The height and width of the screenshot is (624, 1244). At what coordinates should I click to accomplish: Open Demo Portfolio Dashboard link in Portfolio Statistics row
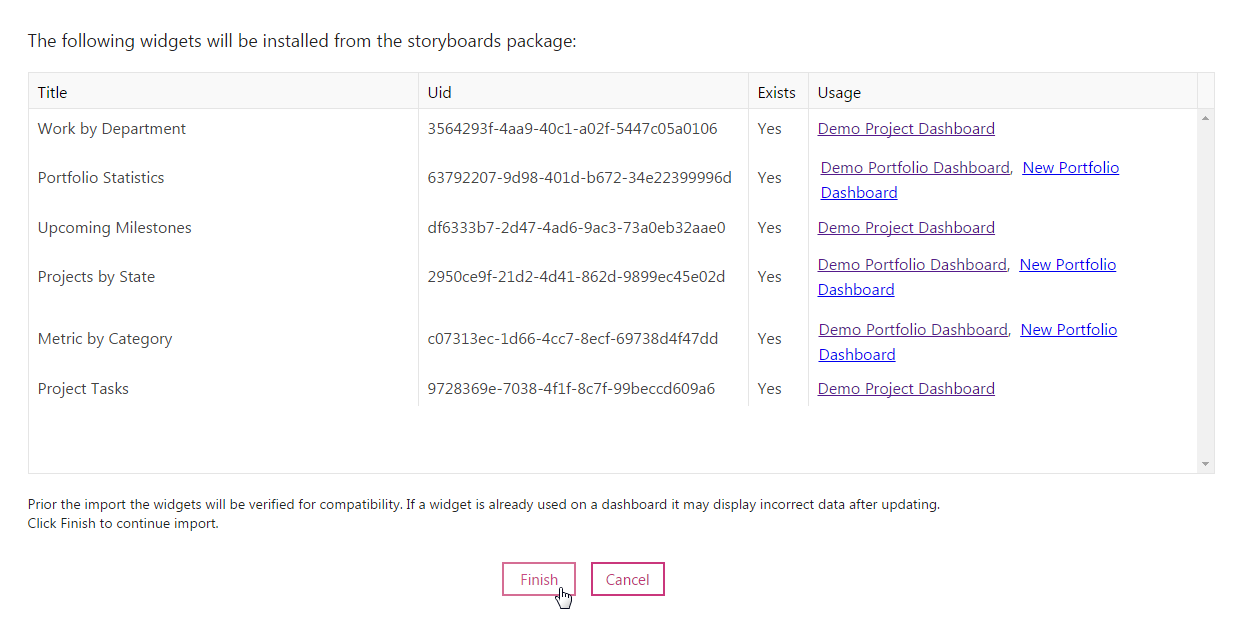coord(915,167)
